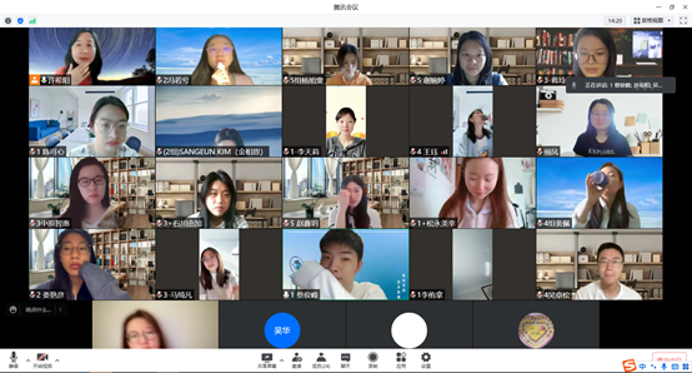Open the Apps icon in toolbar
The image size is (693, 375).
click(401, 360)
